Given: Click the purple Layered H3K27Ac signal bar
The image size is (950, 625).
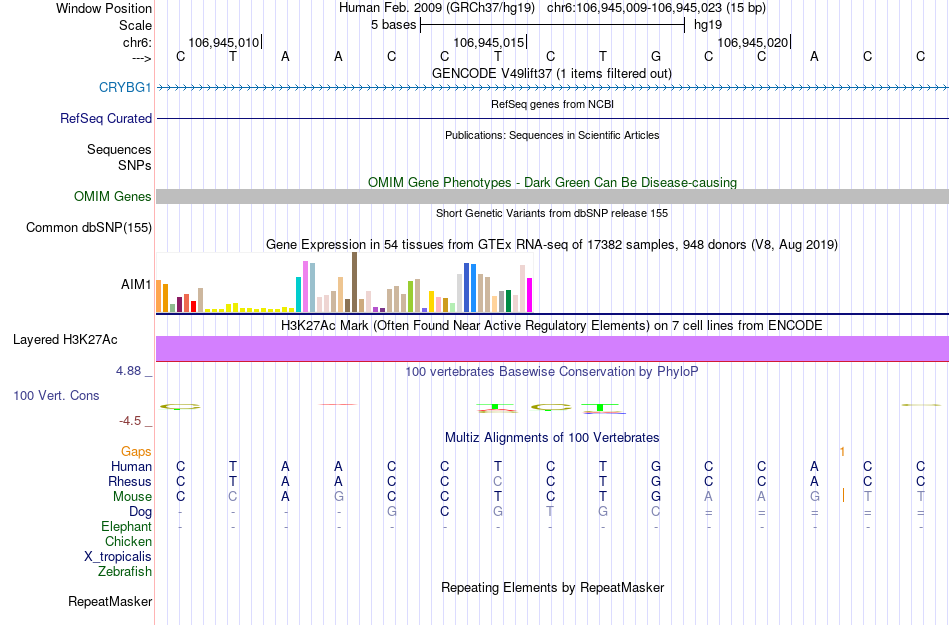Looking at the screenshot, I should pos(552,349).
